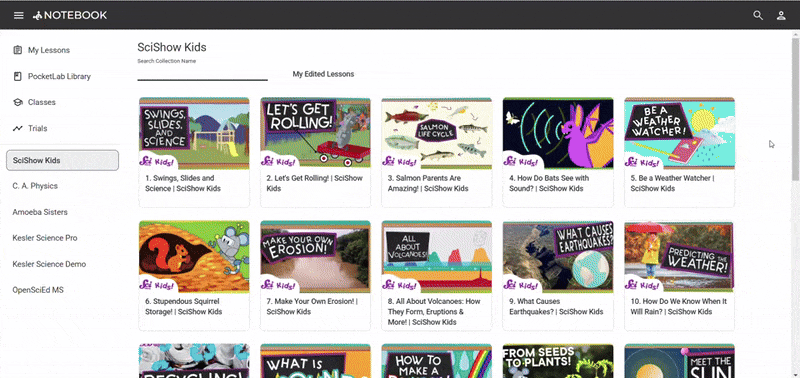Open the hamburger navigation menu
Screen dimensions: 800x378
pos(18,15)
